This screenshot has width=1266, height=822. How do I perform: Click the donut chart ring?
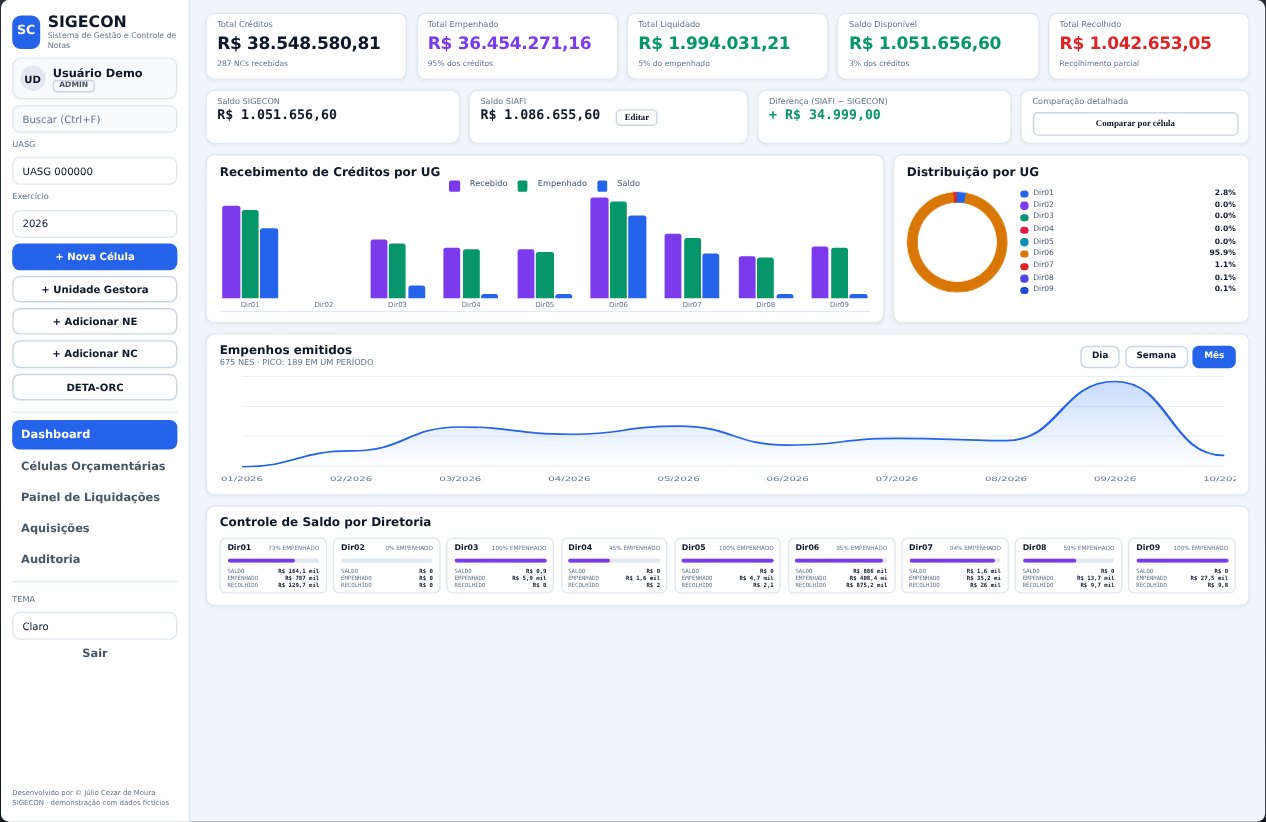957,242
